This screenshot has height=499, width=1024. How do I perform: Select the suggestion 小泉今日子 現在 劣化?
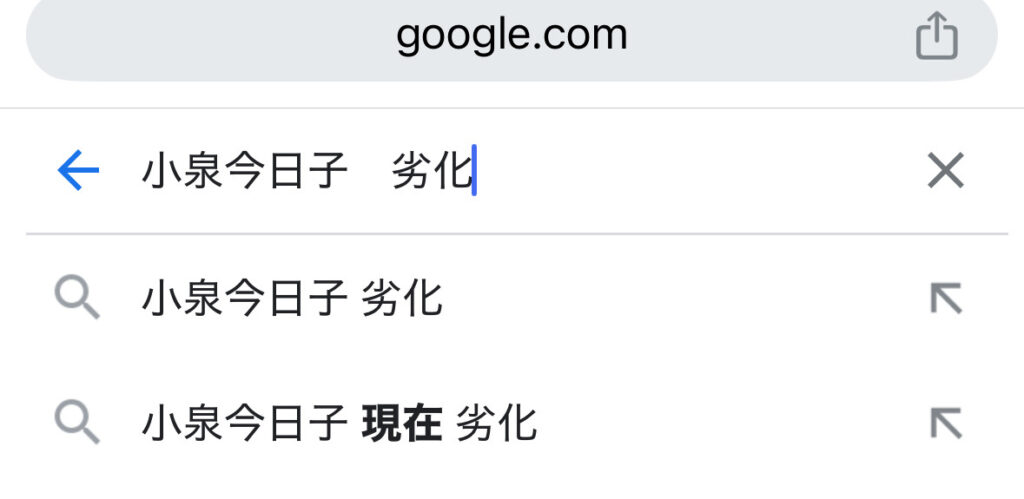click(x=512, y=423)
